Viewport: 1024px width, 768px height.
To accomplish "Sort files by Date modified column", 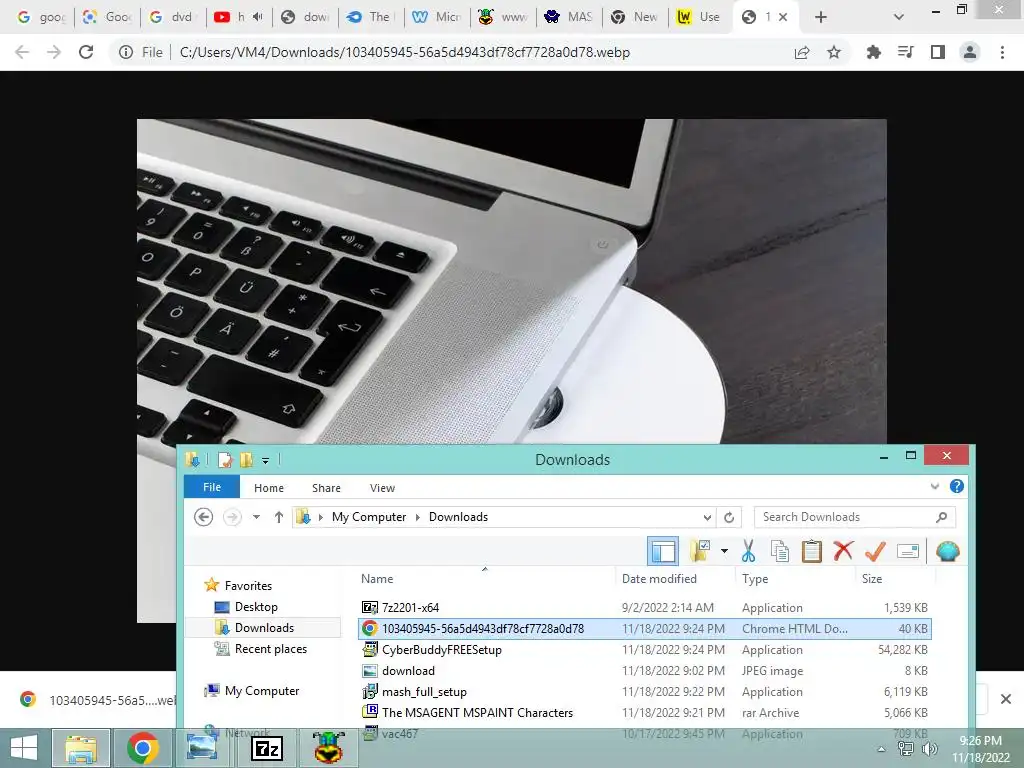I will pos(659,579).
